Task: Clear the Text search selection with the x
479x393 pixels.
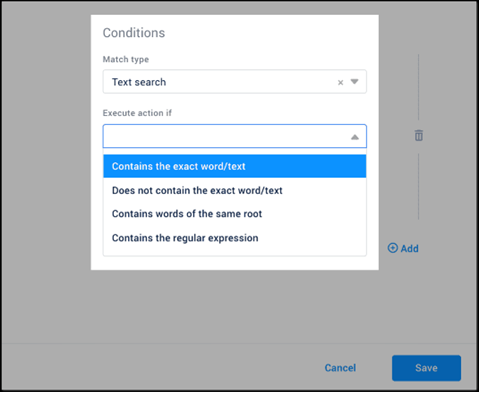Action: [x=340, y=82]
